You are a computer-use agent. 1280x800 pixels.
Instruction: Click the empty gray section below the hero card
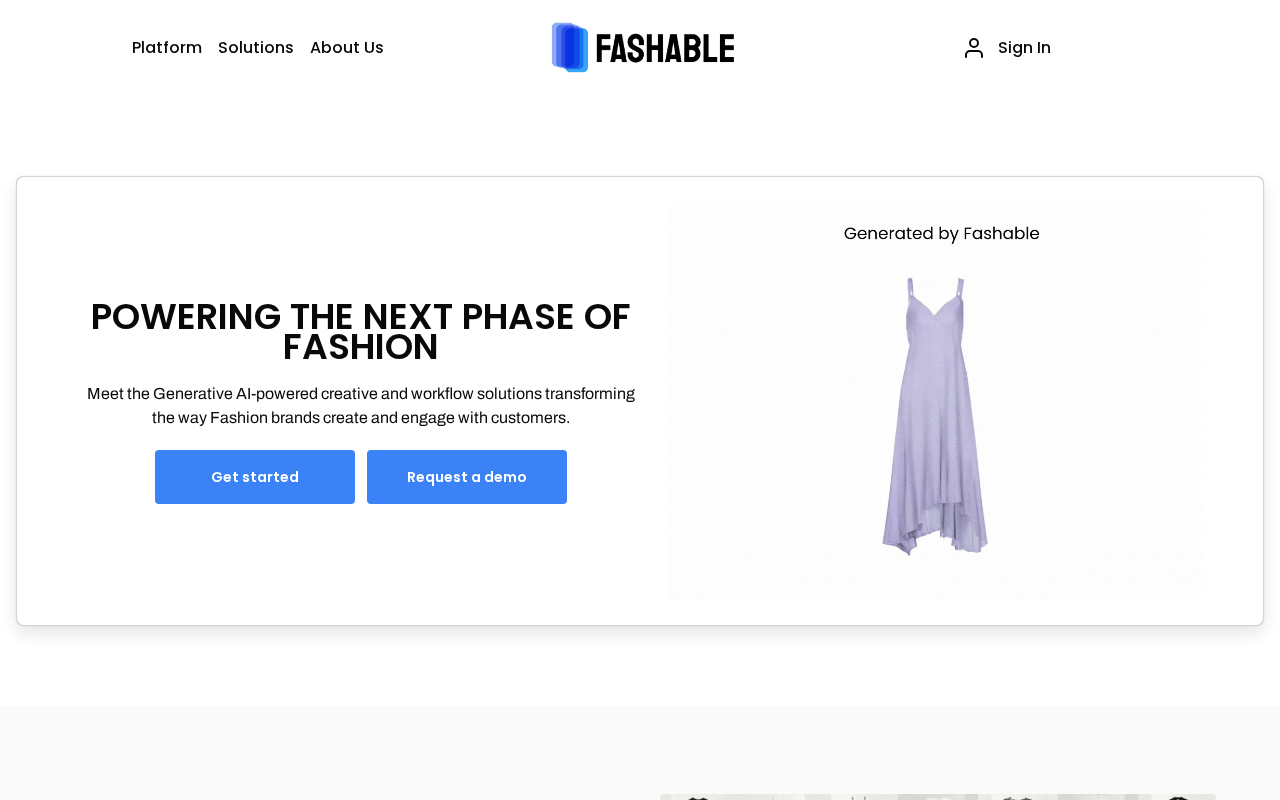tap(330, 750)
